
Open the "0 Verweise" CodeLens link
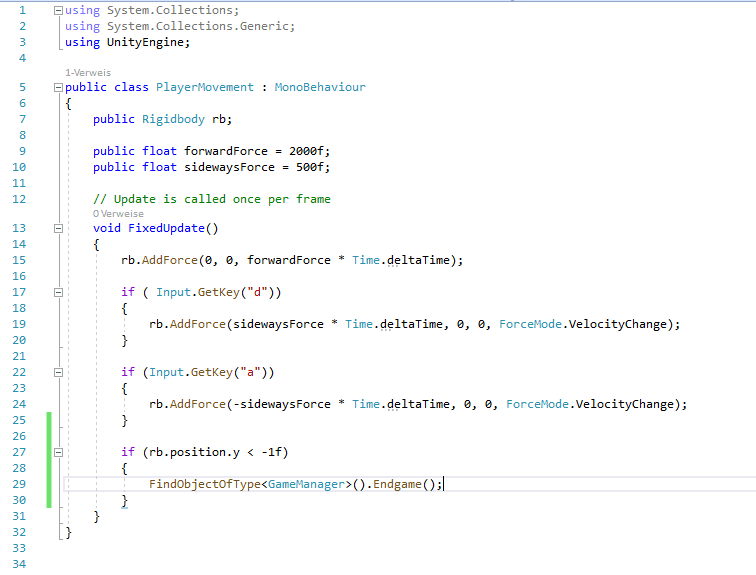click(x=118, y=213)
